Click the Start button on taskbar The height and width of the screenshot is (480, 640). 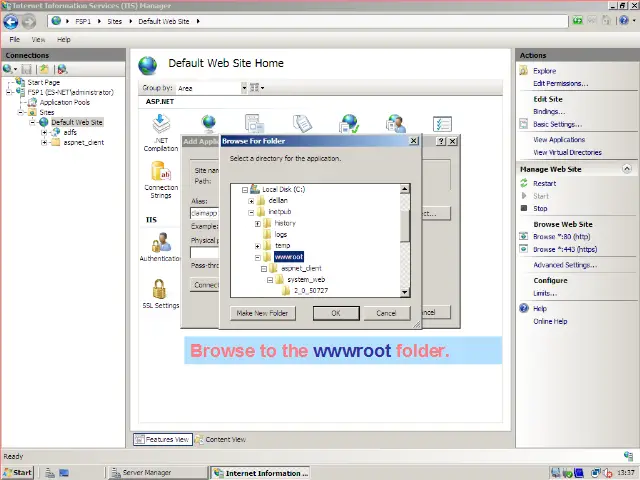[x=17, y=473]
